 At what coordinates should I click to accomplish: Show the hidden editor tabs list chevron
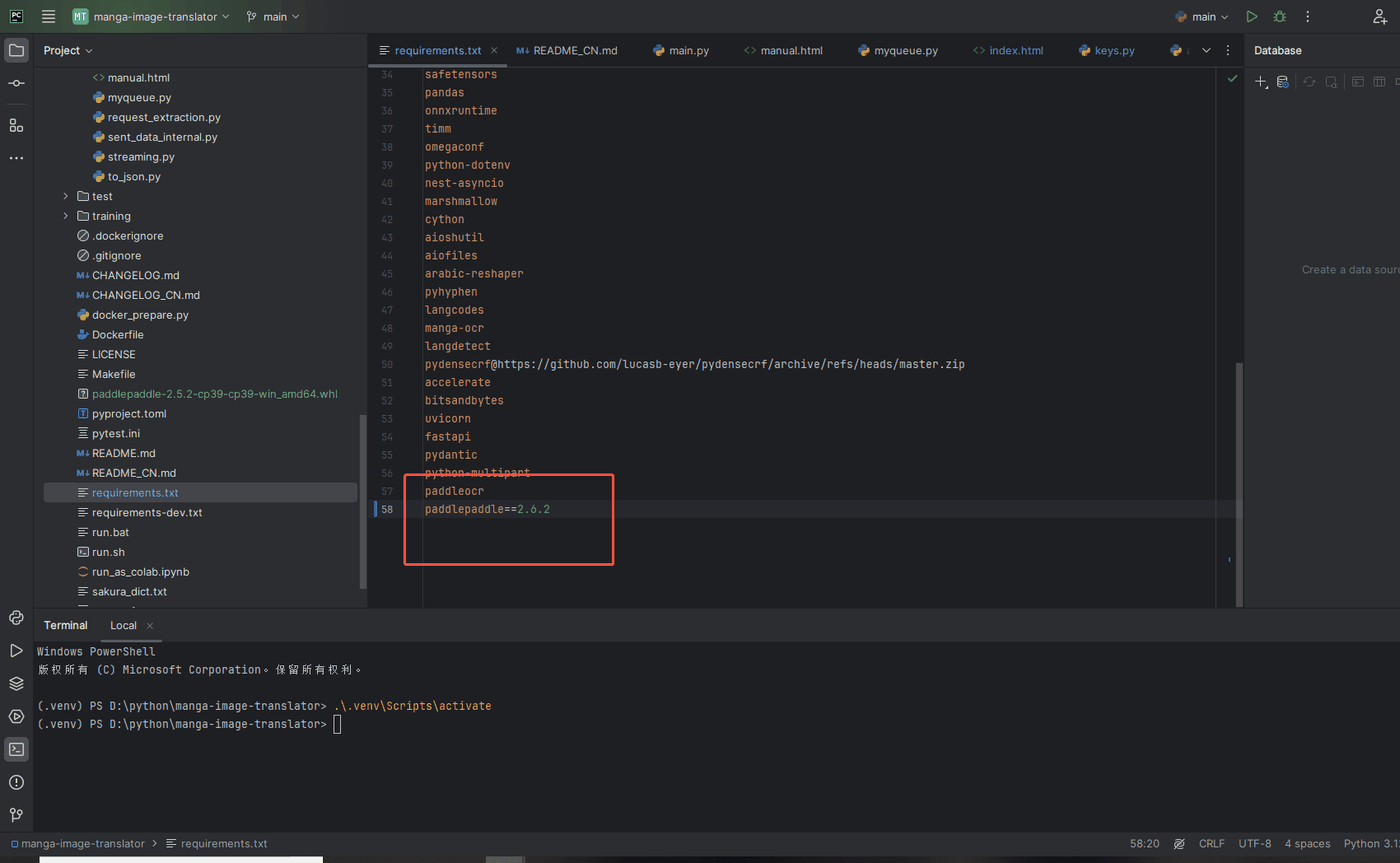pos(1206,50)
